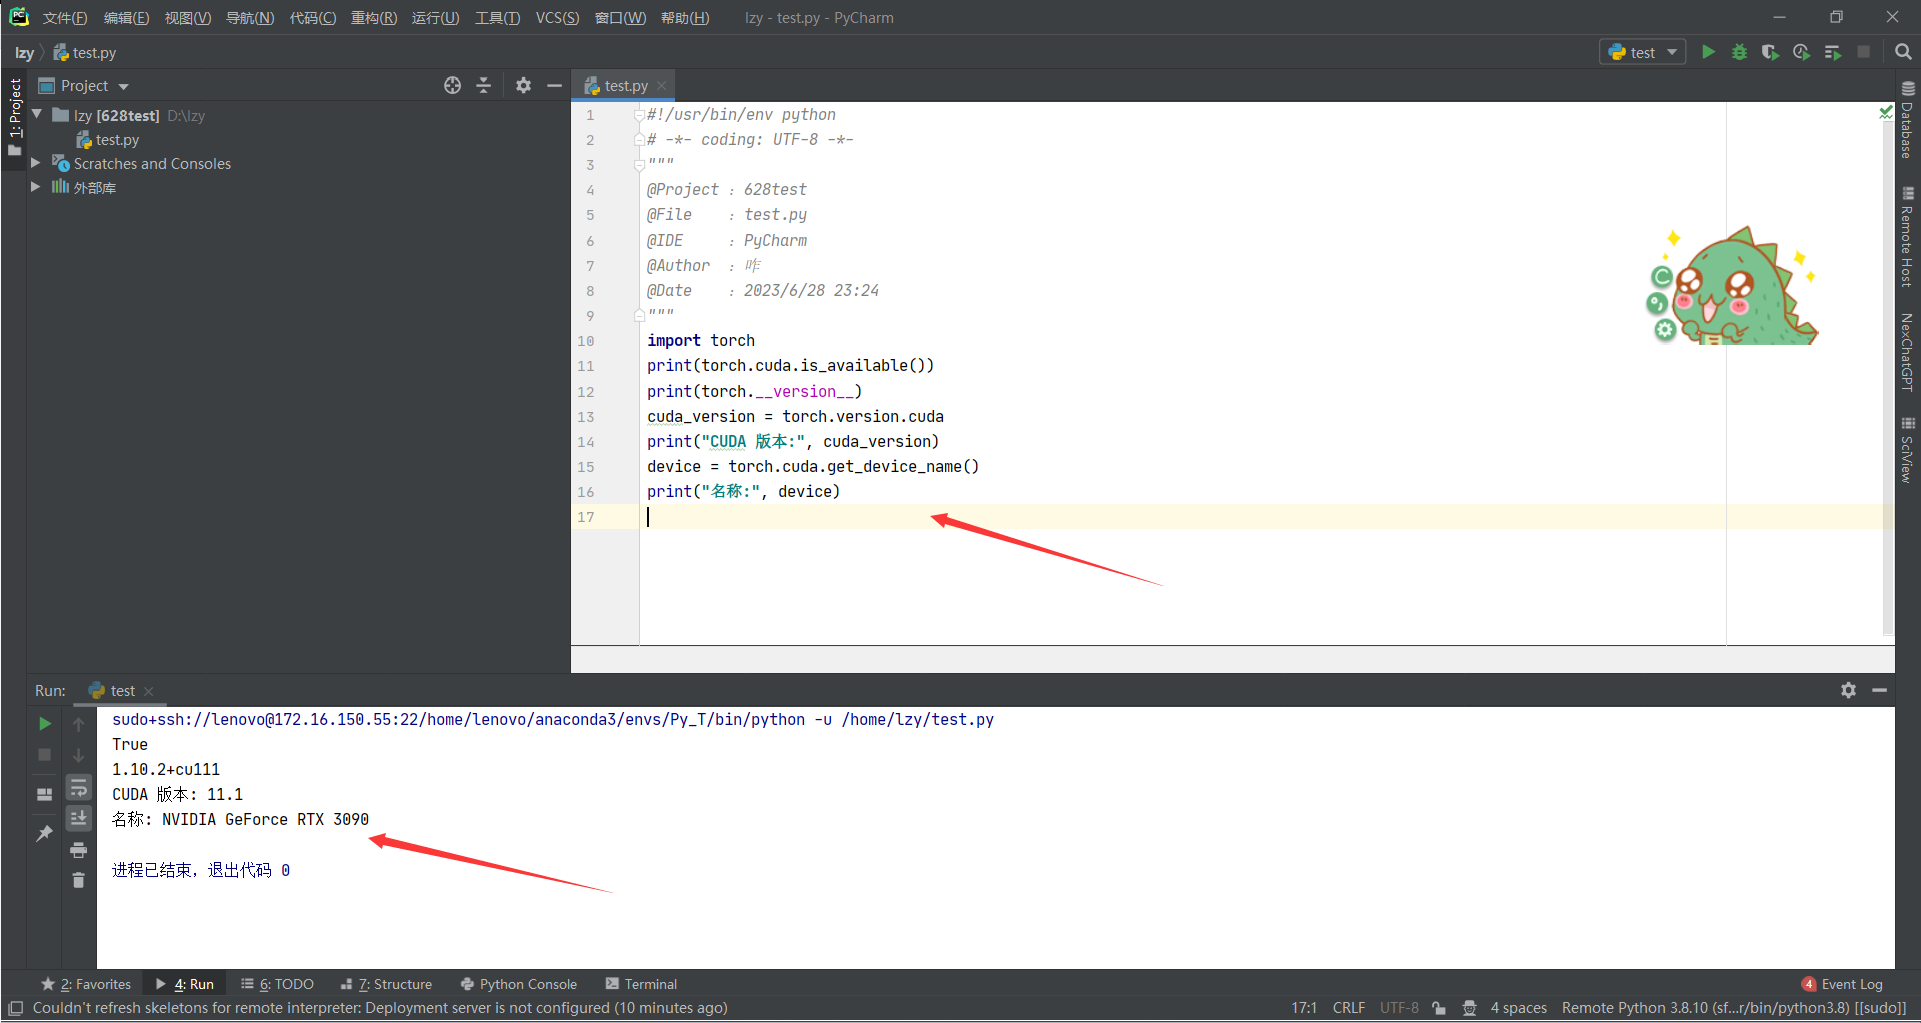Click the Profile 'test' toolbar icon
Screen dimensions: 1921x1023
(x=1801, y=52)
